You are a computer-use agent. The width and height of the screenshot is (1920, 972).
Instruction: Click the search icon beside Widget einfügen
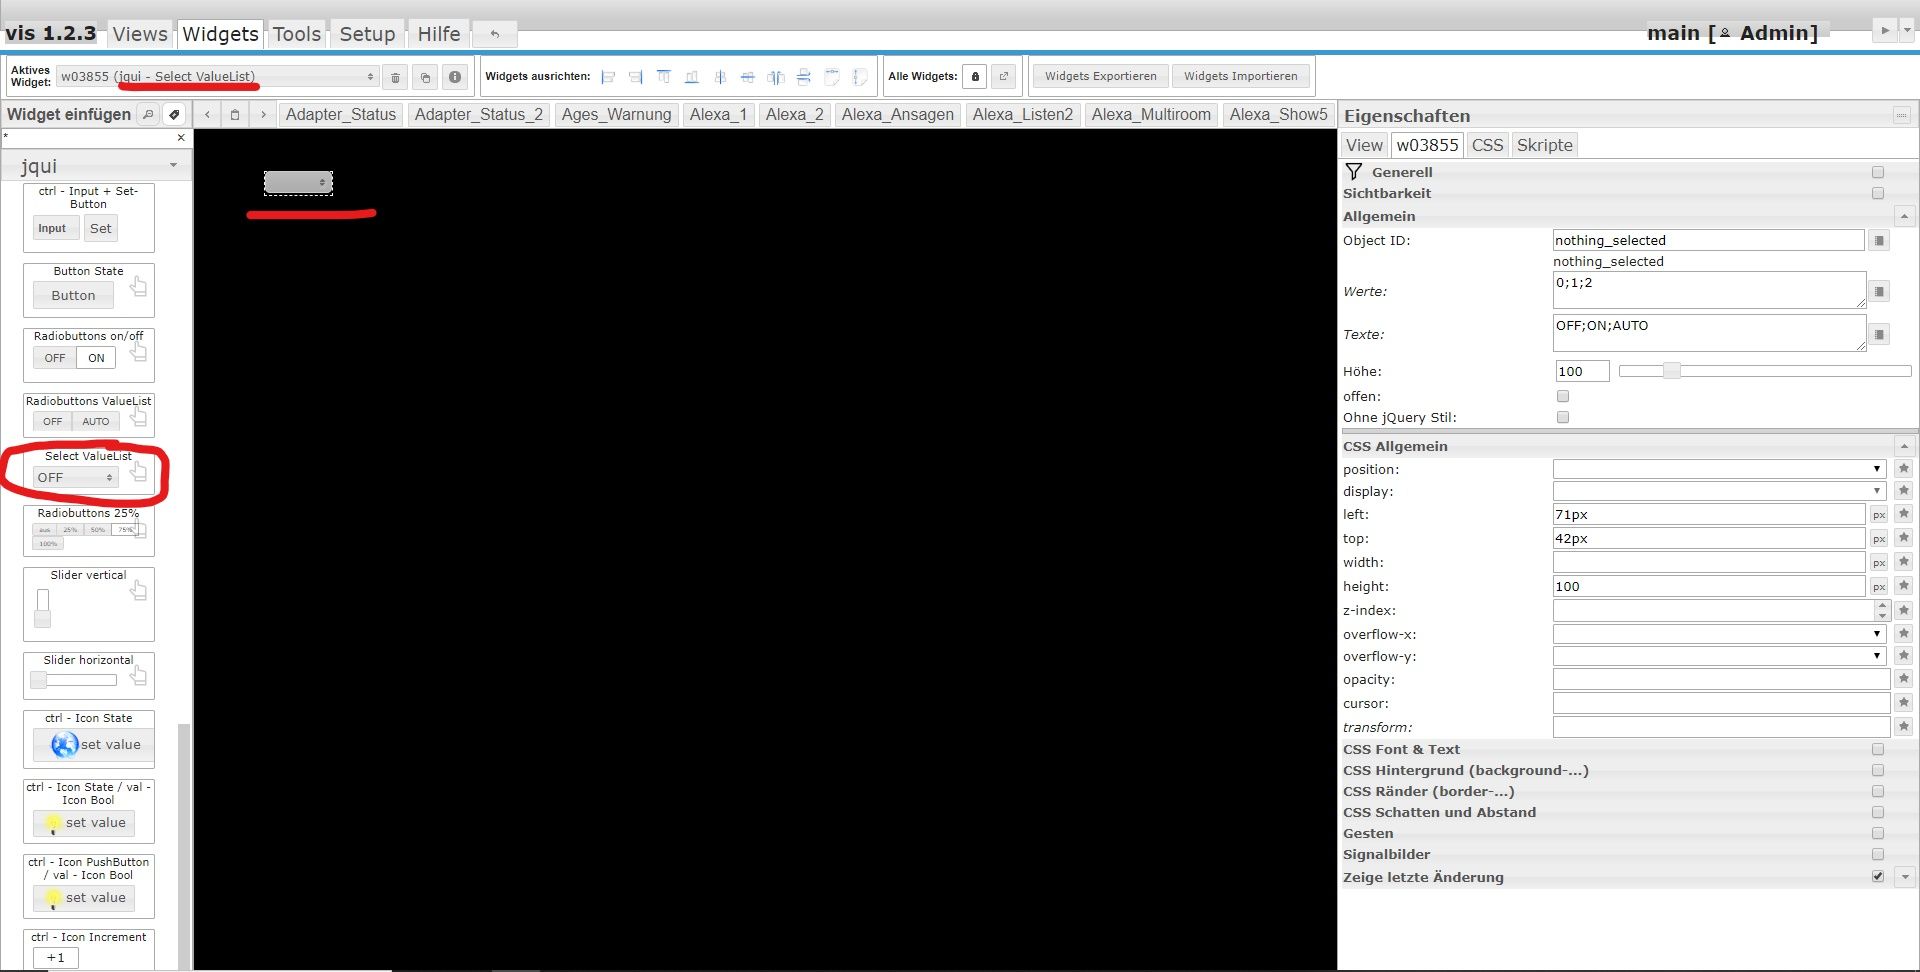point(148,115)
